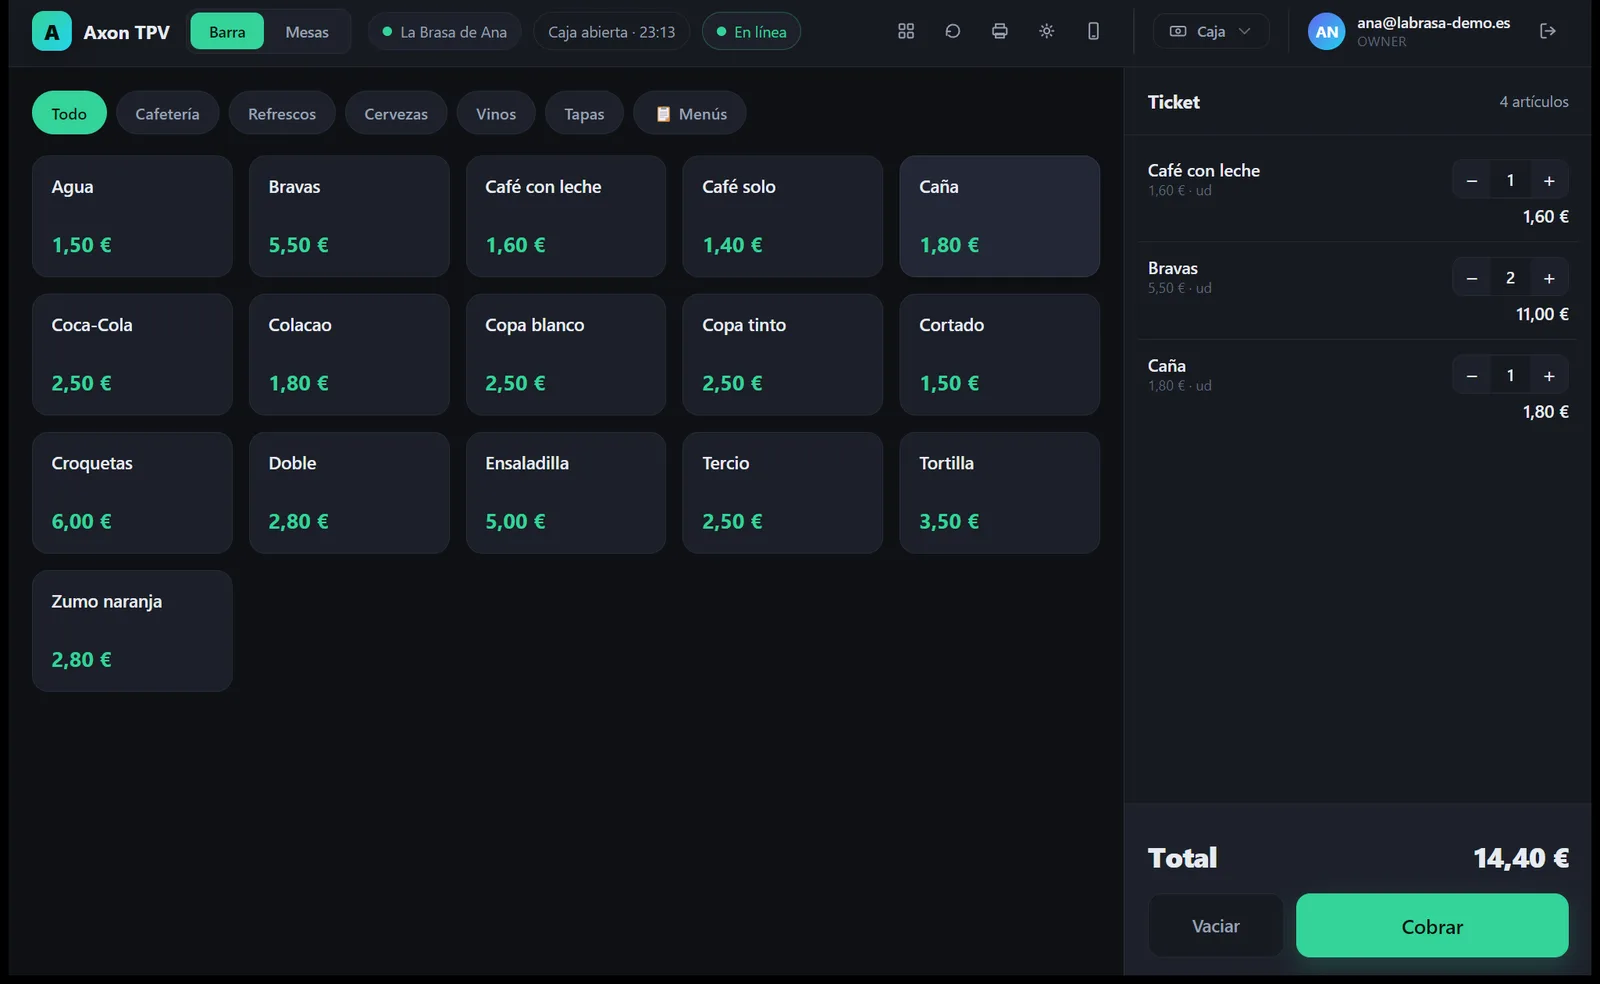This screenshot has width=1600, height=984.
Task: Click the printer icon
Action: click(x=1000, y=31)
